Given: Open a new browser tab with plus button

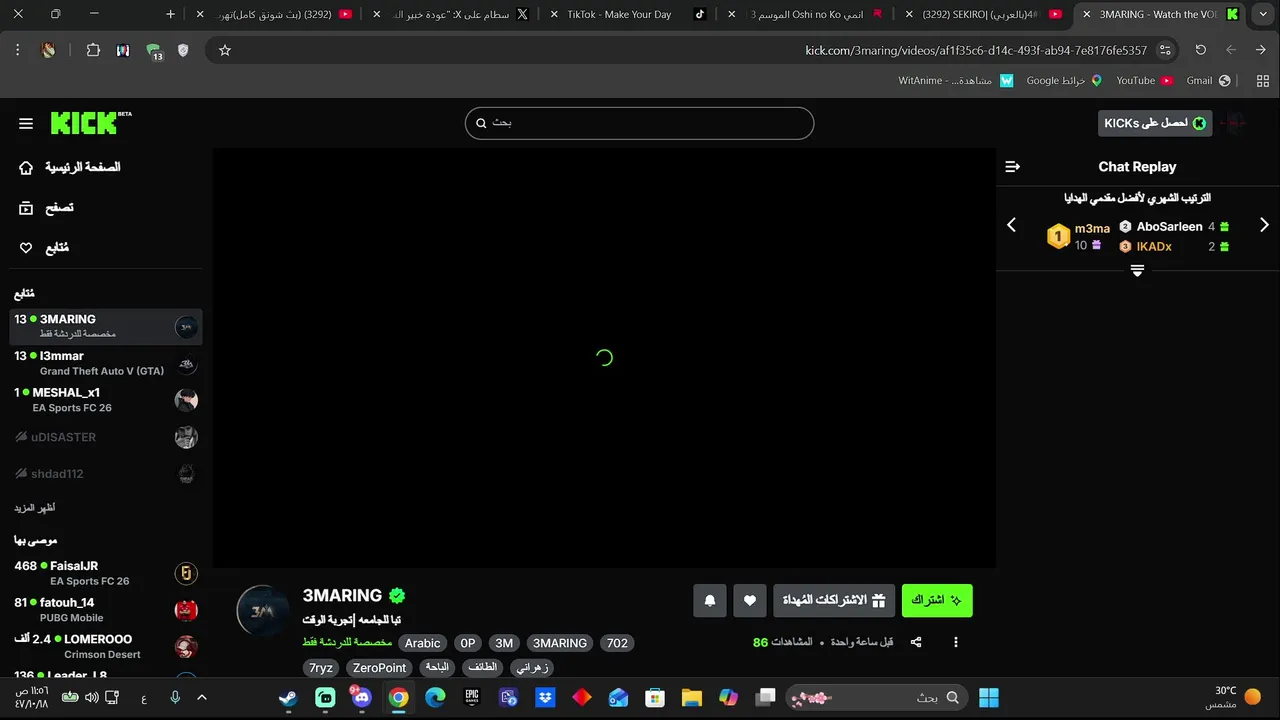Looking at the screenshot, I should pos(170,14).
